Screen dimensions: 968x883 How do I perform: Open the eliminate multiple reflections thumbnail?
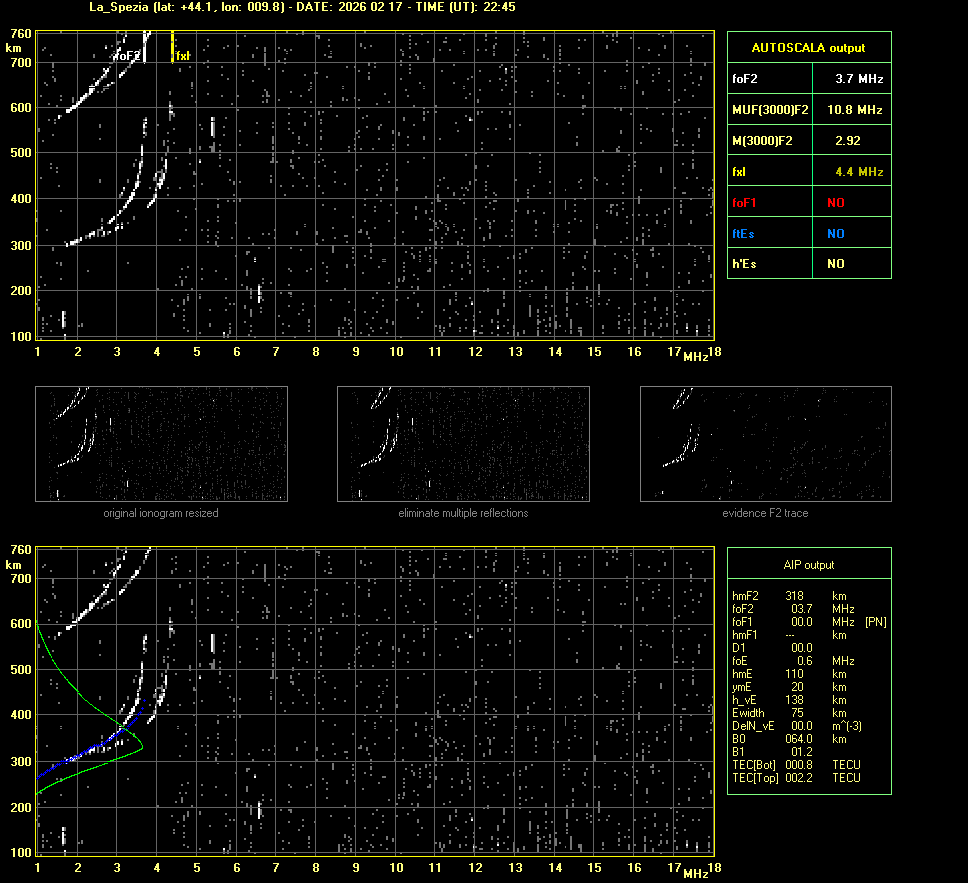pos(463,444)
